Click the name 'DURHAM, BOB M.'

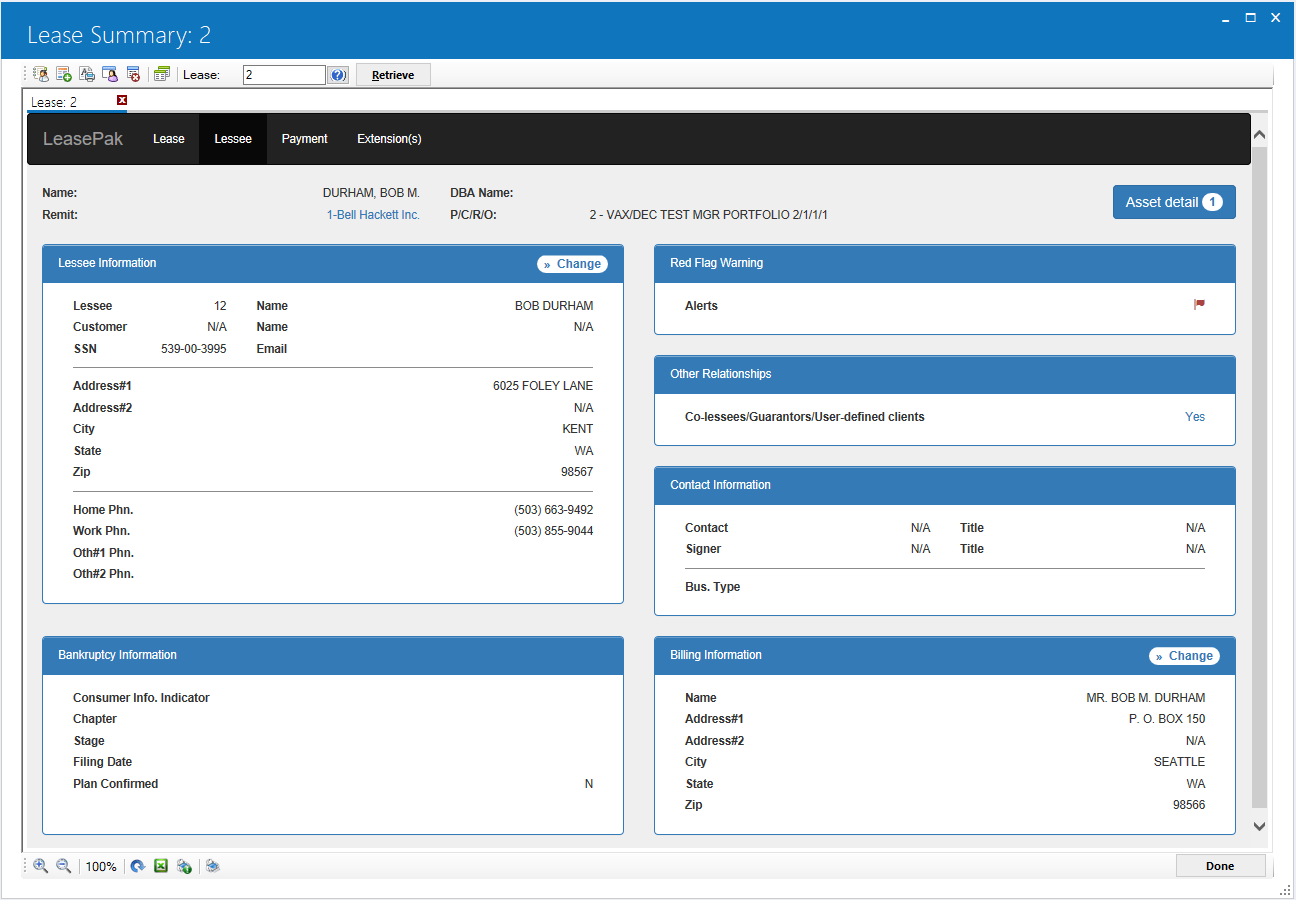pyautogui.click(x=371, y=193)
